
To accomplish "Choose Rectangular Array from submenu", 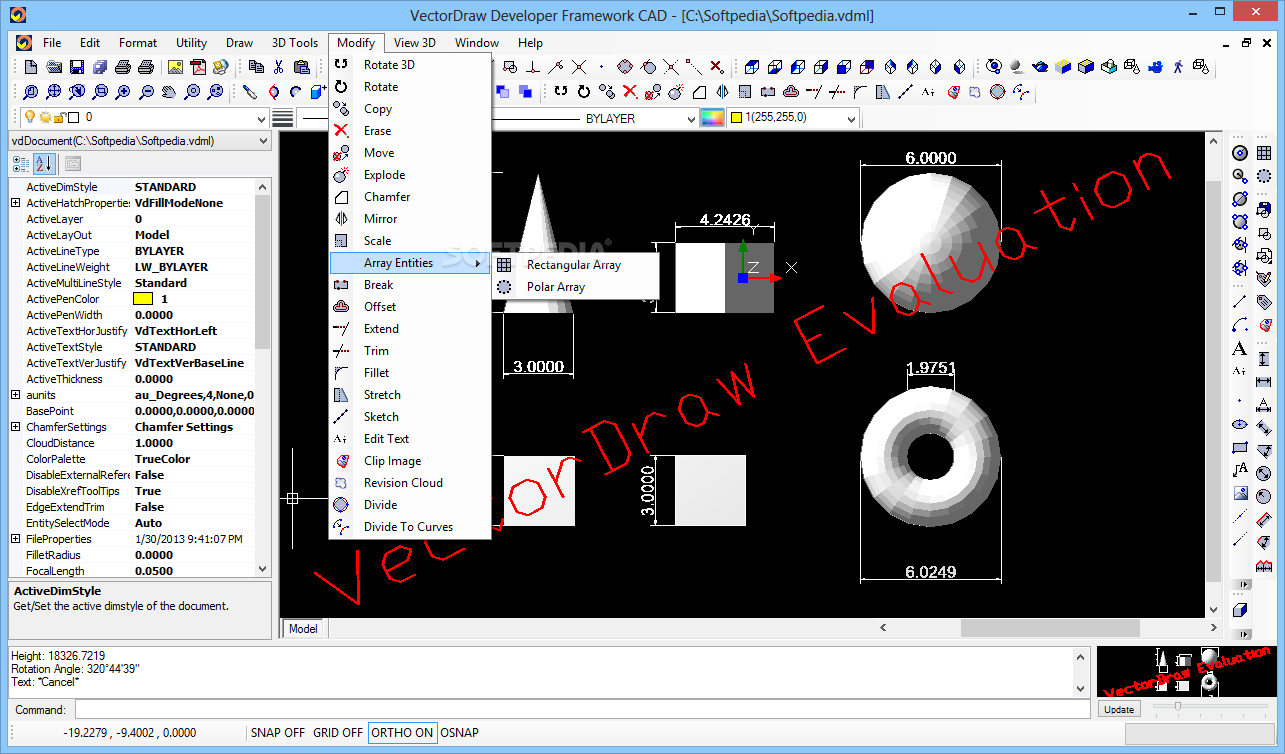I will 575,265.
